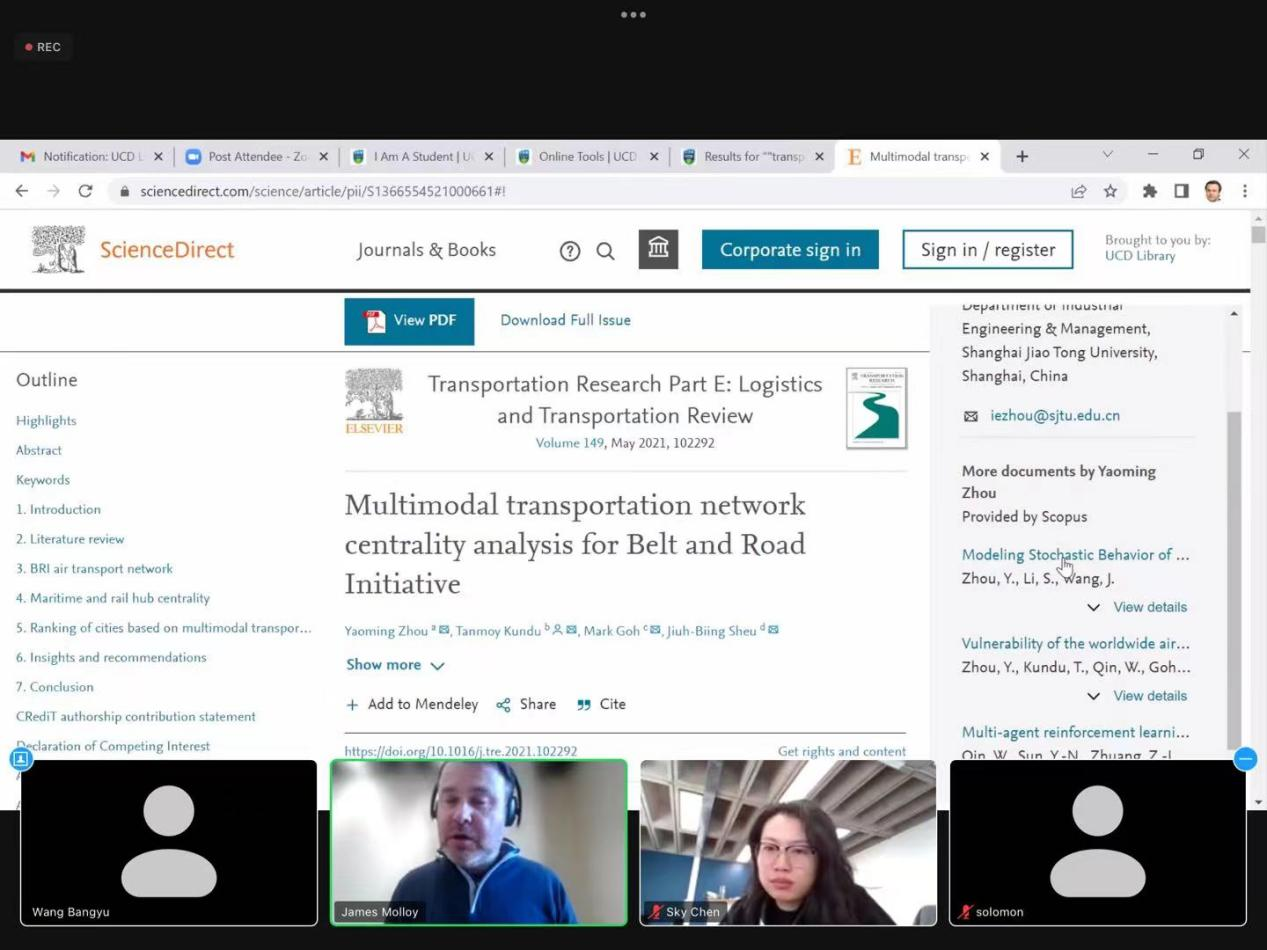The image size is (1267, 950).
Task: Click the ScienceDirect help question mark icon
Action: click(x=570, y=251)
